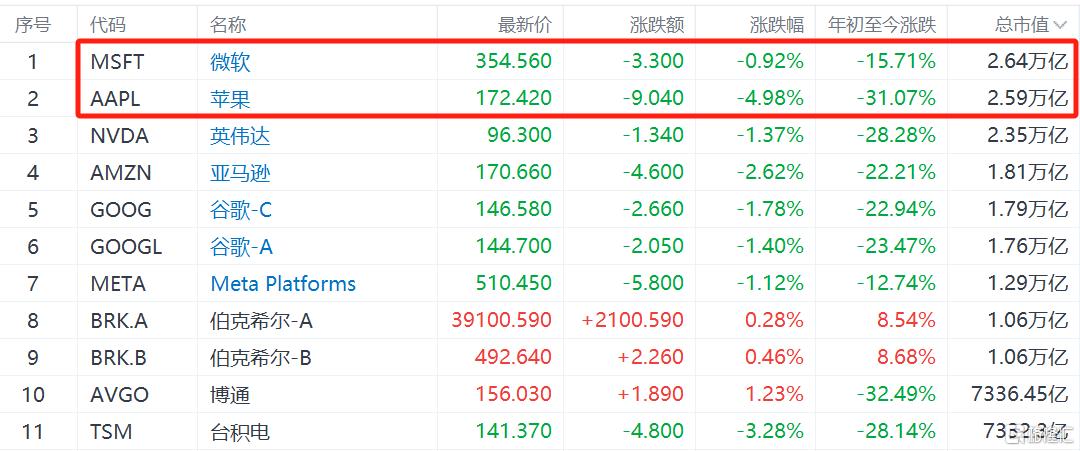Open the 谷歌-A stock link
1080x451 pixels.
point(241,247)
